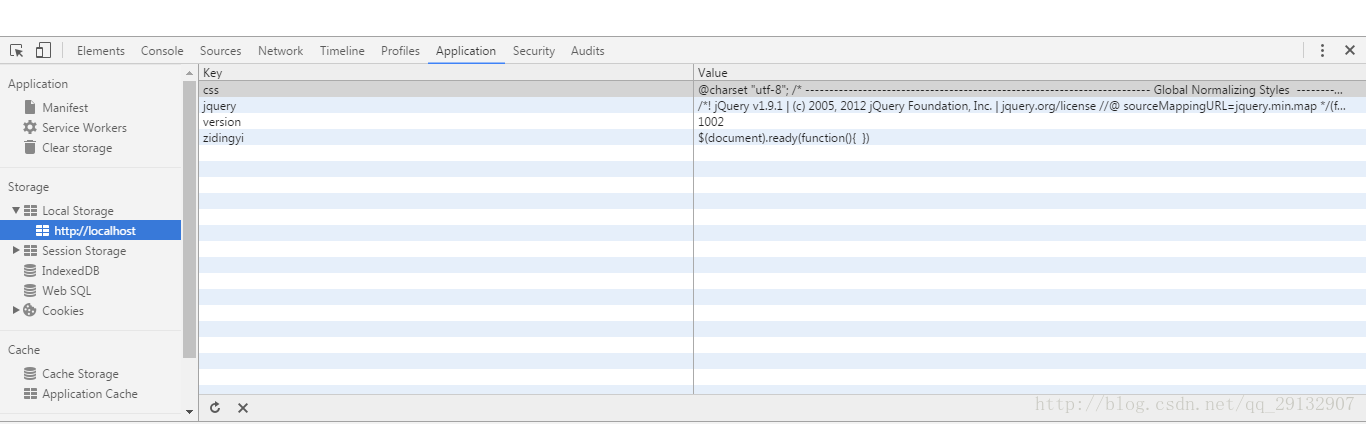1366x424 pixels.
Task: Click the Local Storage label
Action: point(78,210)
